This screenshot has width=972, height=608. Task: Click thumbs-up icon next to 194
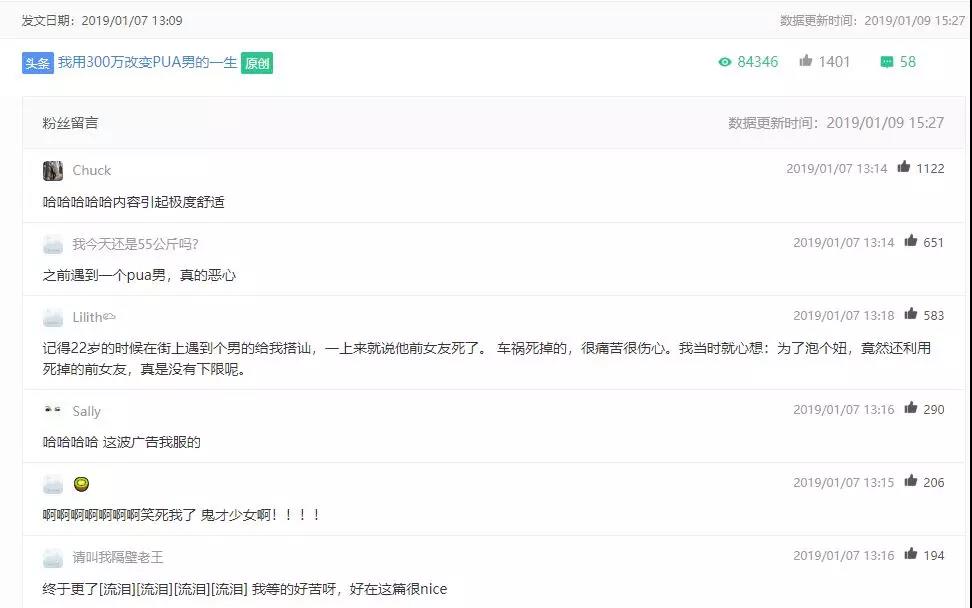click(x=911, y=553)
